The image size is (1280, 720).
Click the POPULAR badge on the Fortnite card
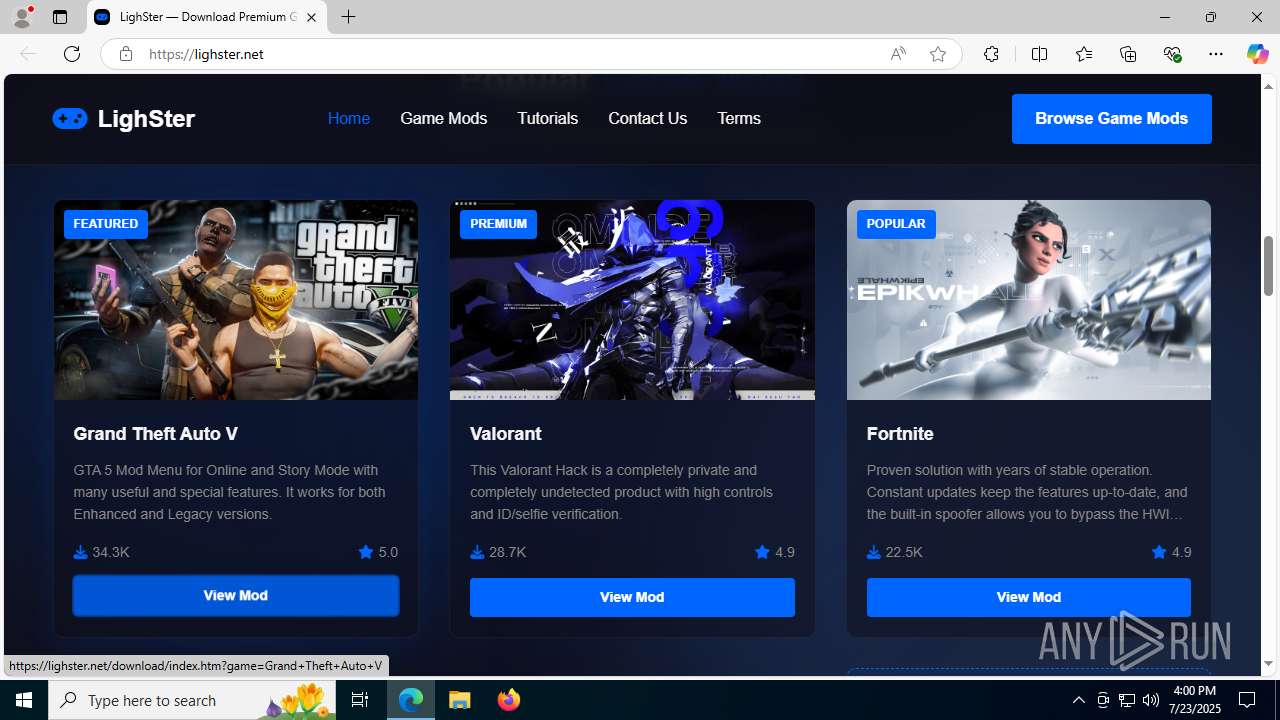point(896,224)
